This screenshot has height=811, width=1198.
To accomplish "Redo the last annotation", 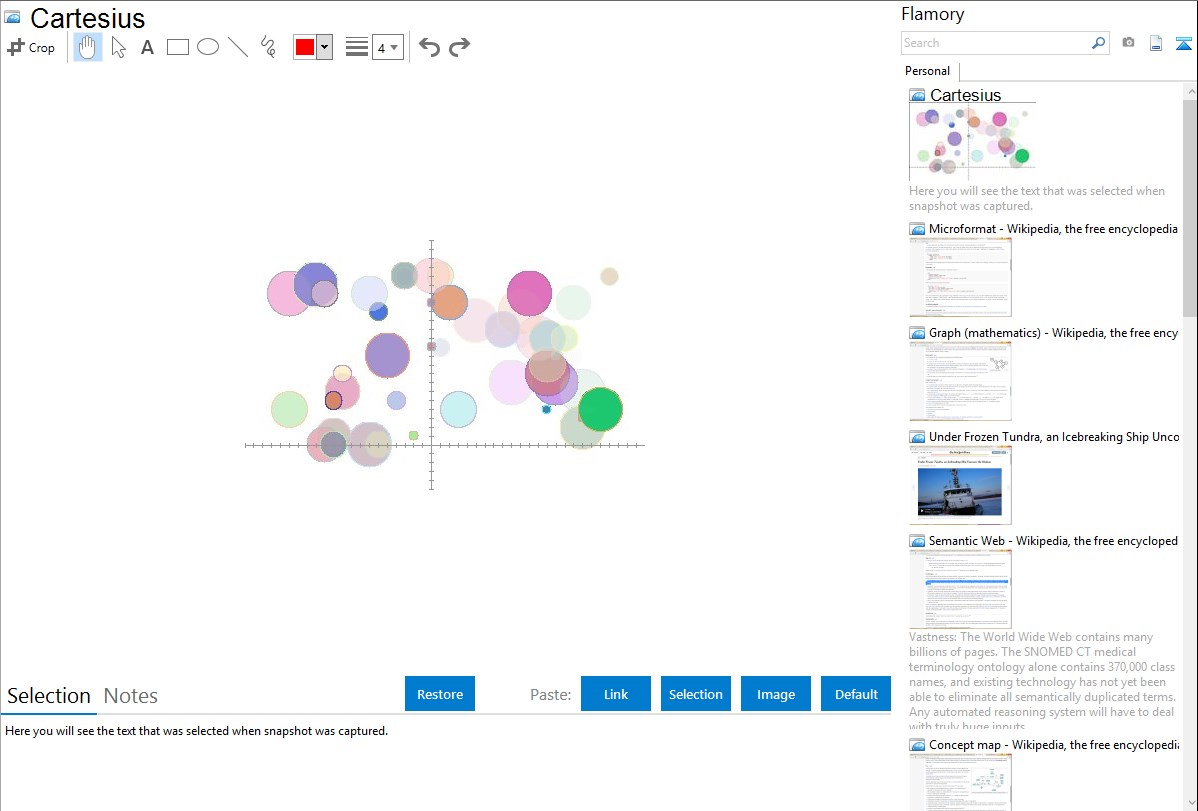I will coord(459,47).
